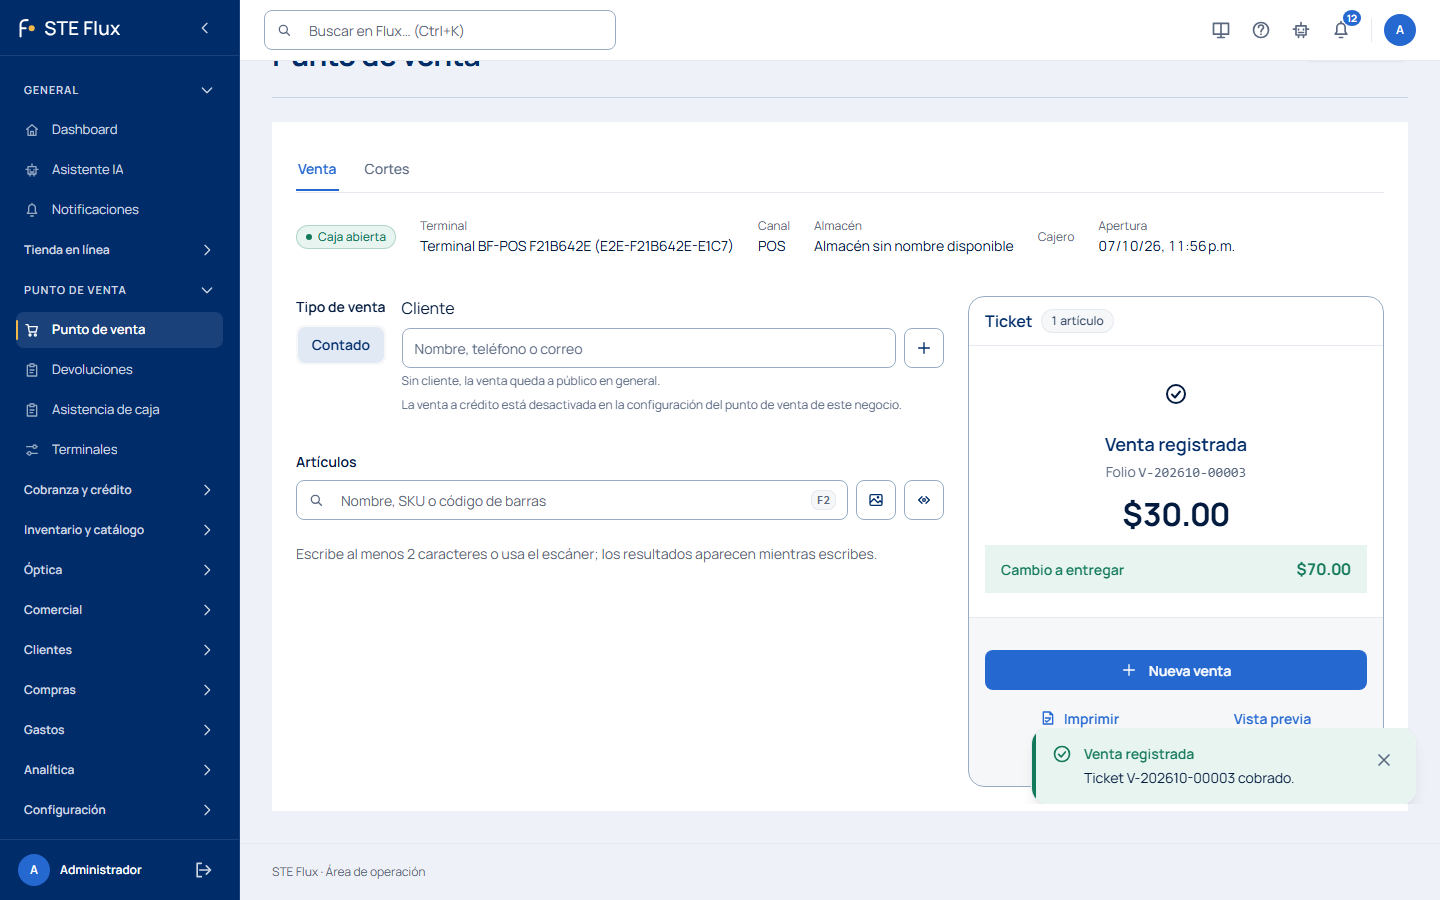Start a new sale with Nueva venta
Viewport: 1440px width, 900px height.
tap(1176, 670)
